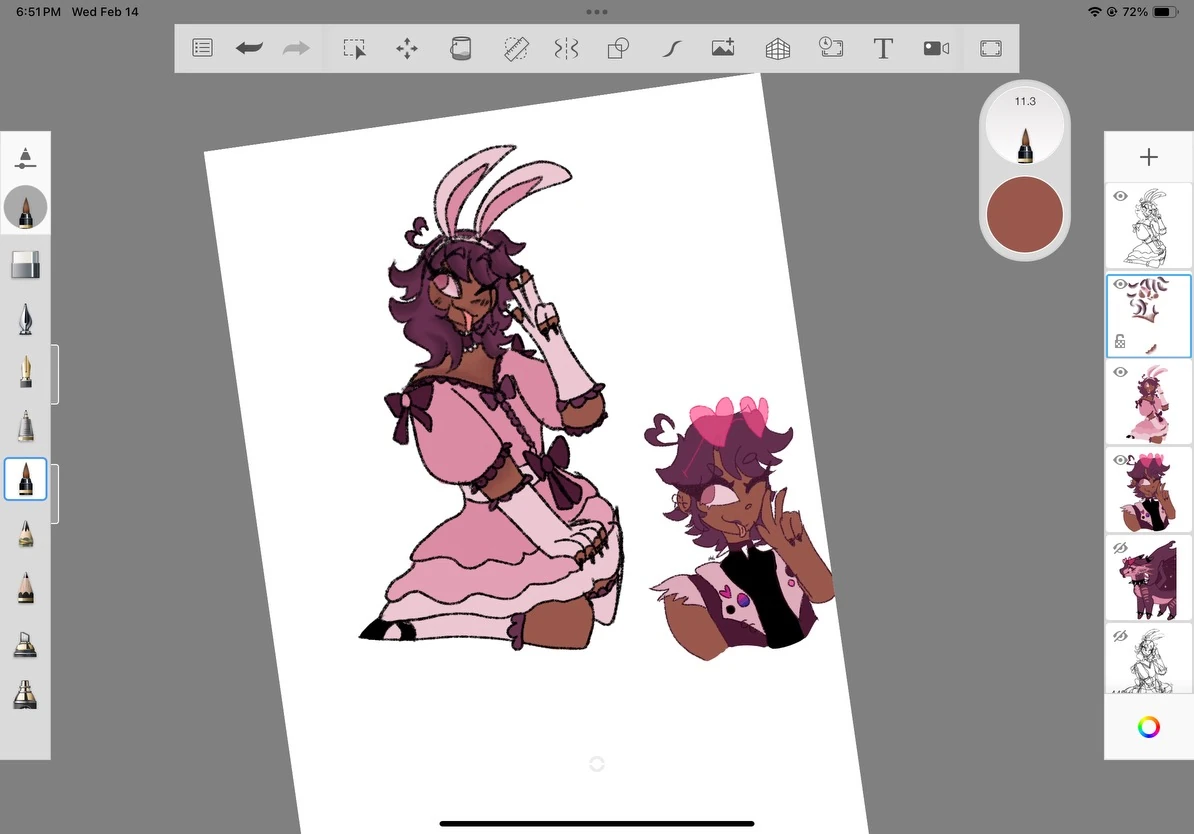Viewport: 1194px width, 834px height.
Task: Hide the lineart sketch layer
Action: point(1120,196)
